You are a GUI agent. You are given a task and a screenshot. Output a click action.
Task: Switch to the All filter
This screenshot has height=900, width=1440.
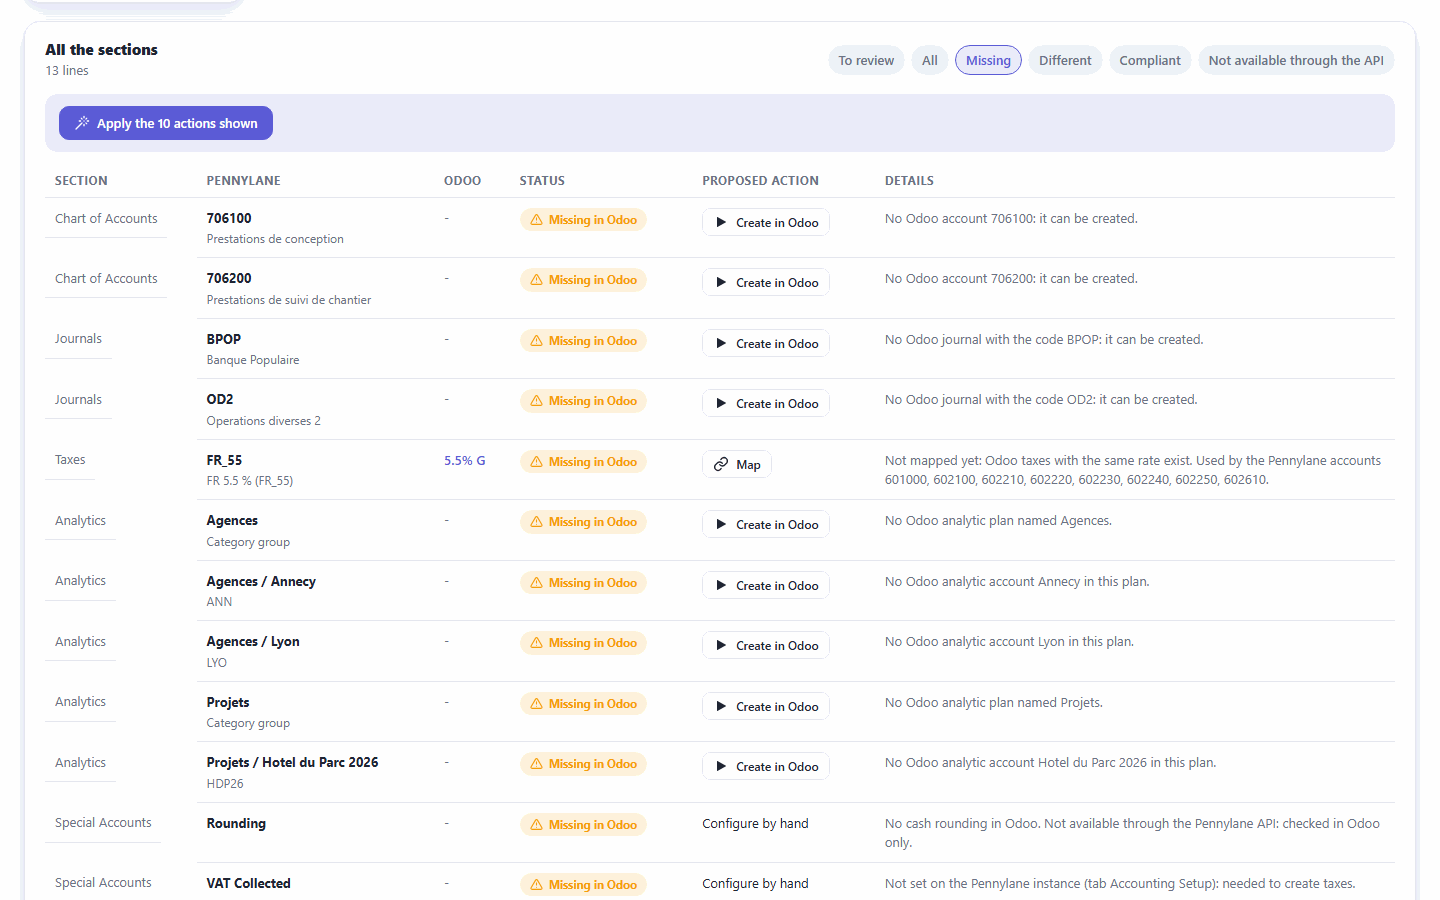[930, 60]
